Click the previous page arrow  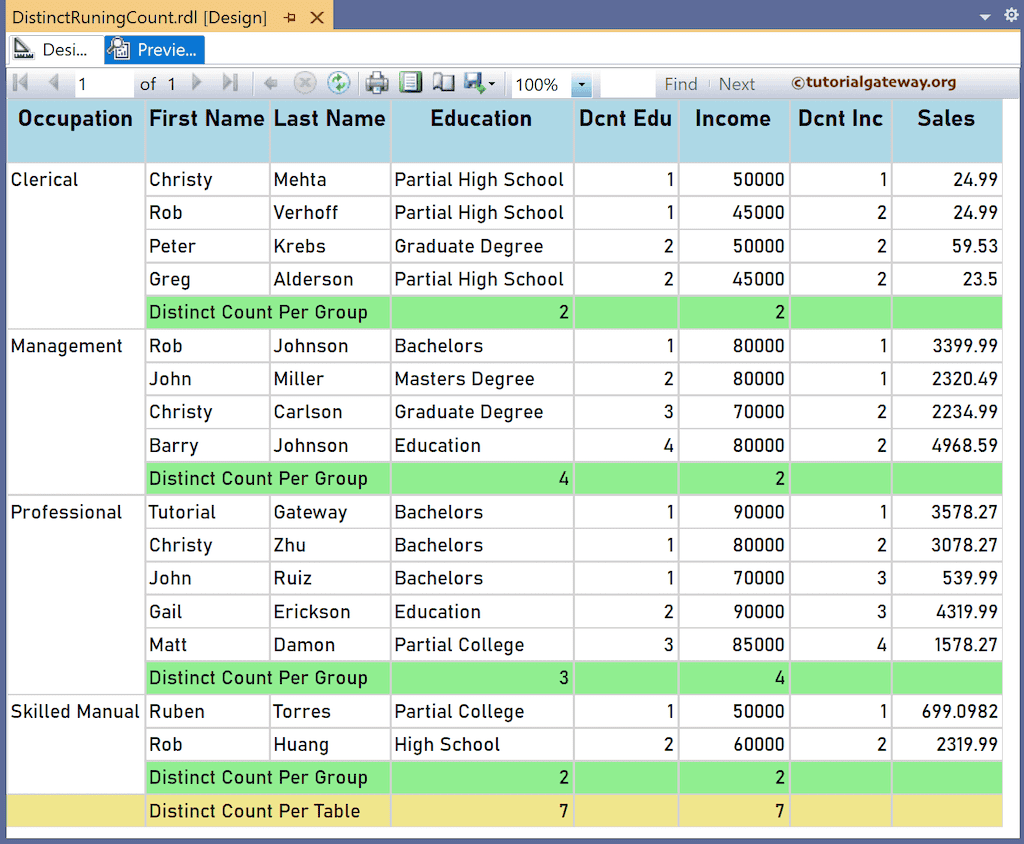coord(53,84)
